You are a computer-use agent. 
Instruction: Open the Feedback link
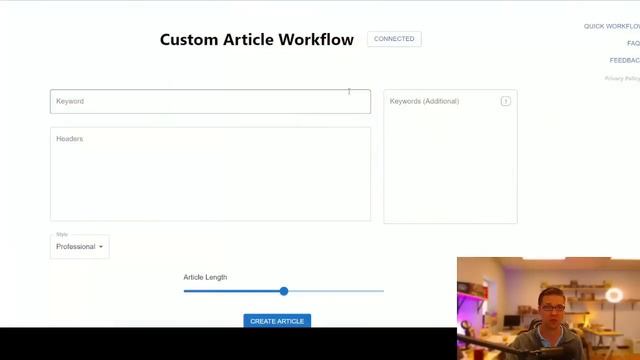tap(625, 60)
